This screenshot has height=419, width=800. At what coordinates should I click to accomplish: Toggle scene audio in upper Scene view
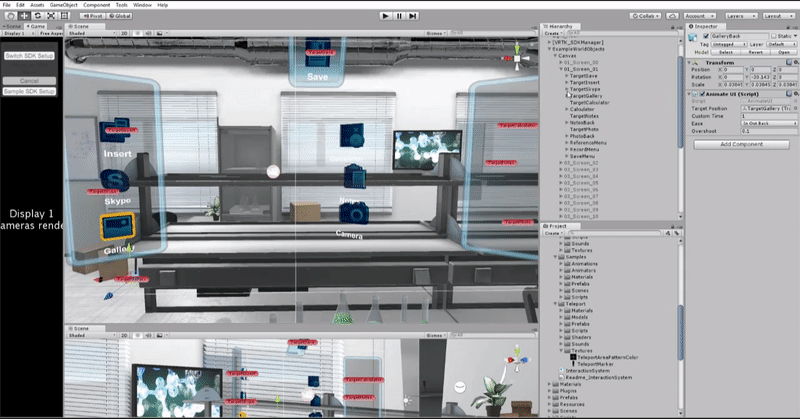[x=148, y=33]
